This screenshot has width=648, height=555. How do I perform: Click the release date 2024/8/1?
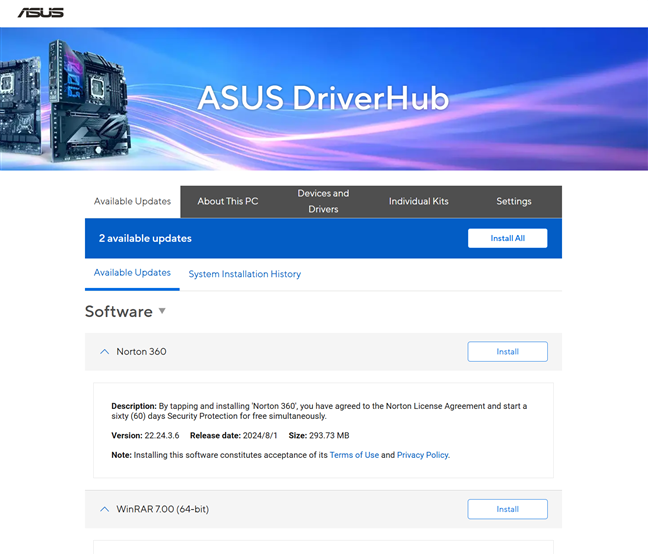click(x=260, y=436)
